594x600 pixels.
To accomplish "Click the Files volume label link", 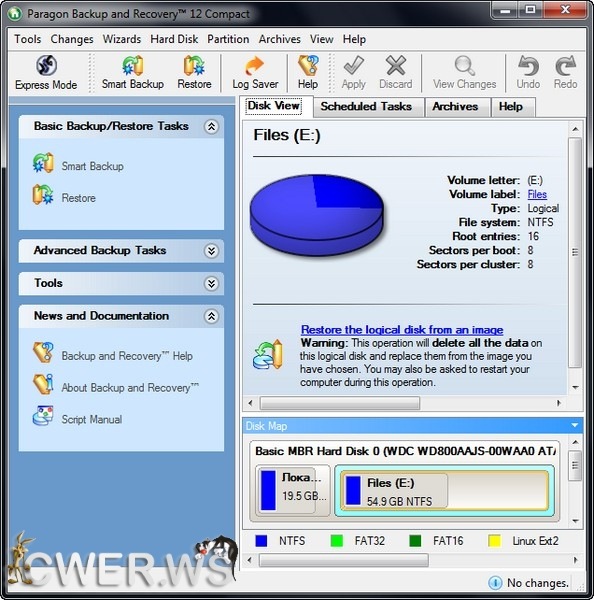I will click(x=537, y=194).
